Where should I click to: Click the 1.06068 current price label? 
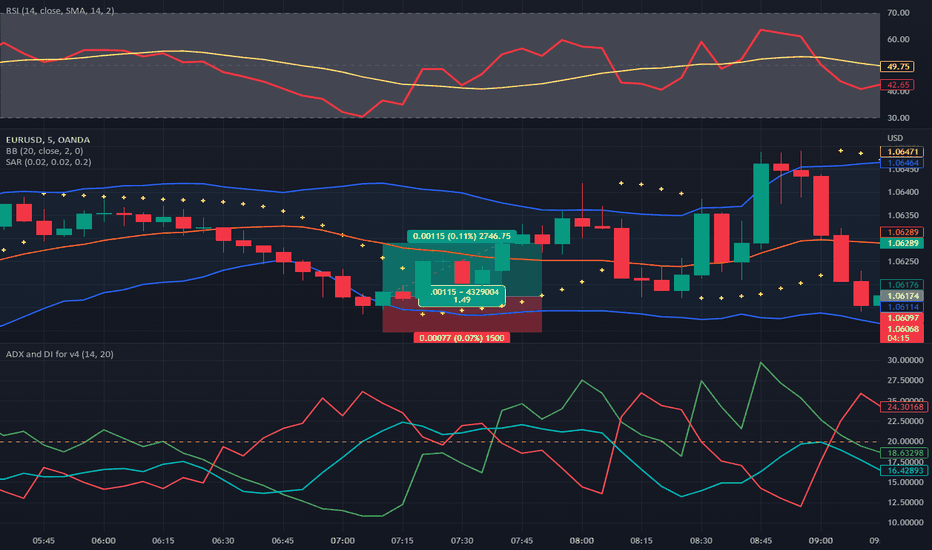(902, 329)
